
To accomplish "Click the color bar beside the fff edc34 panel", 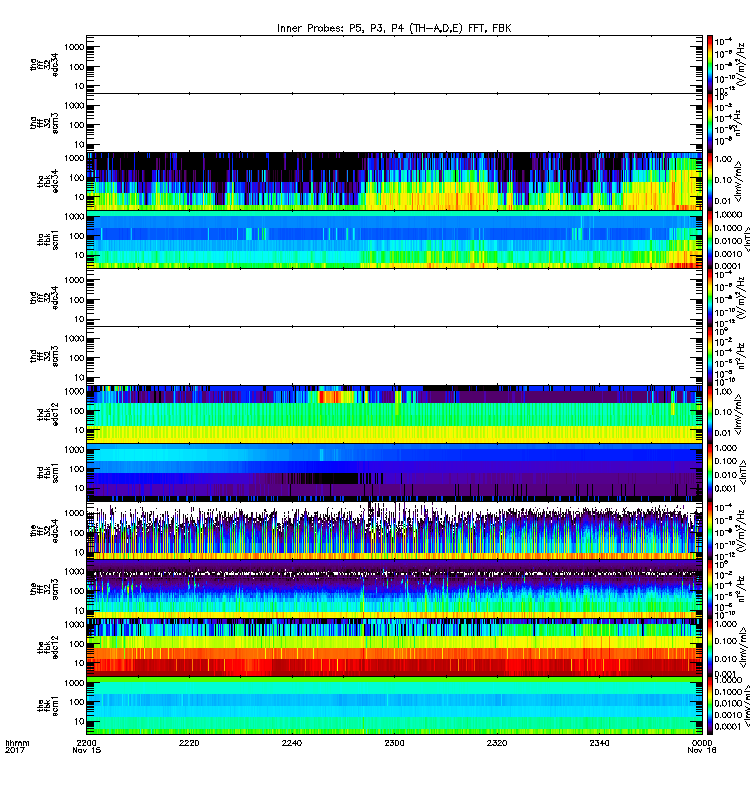I will (709, 531).
